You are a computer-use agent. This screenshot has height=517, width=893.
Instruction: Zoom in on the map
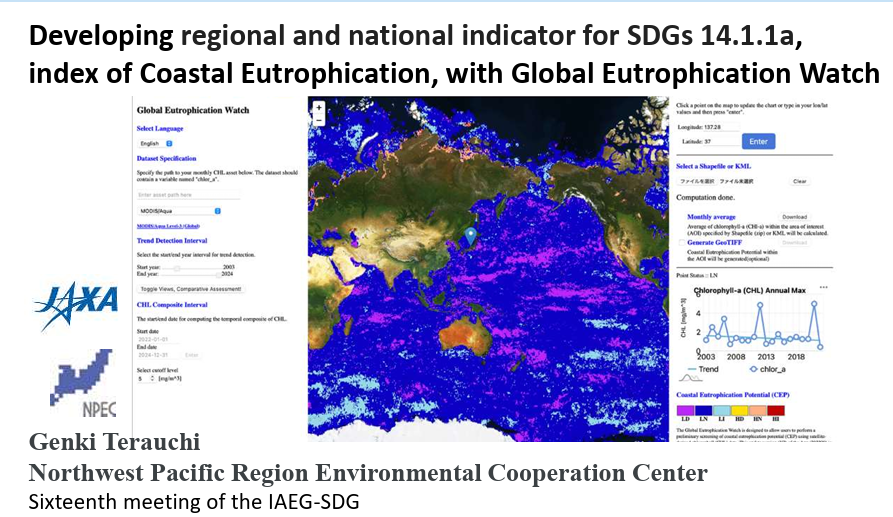click(318, 105)
